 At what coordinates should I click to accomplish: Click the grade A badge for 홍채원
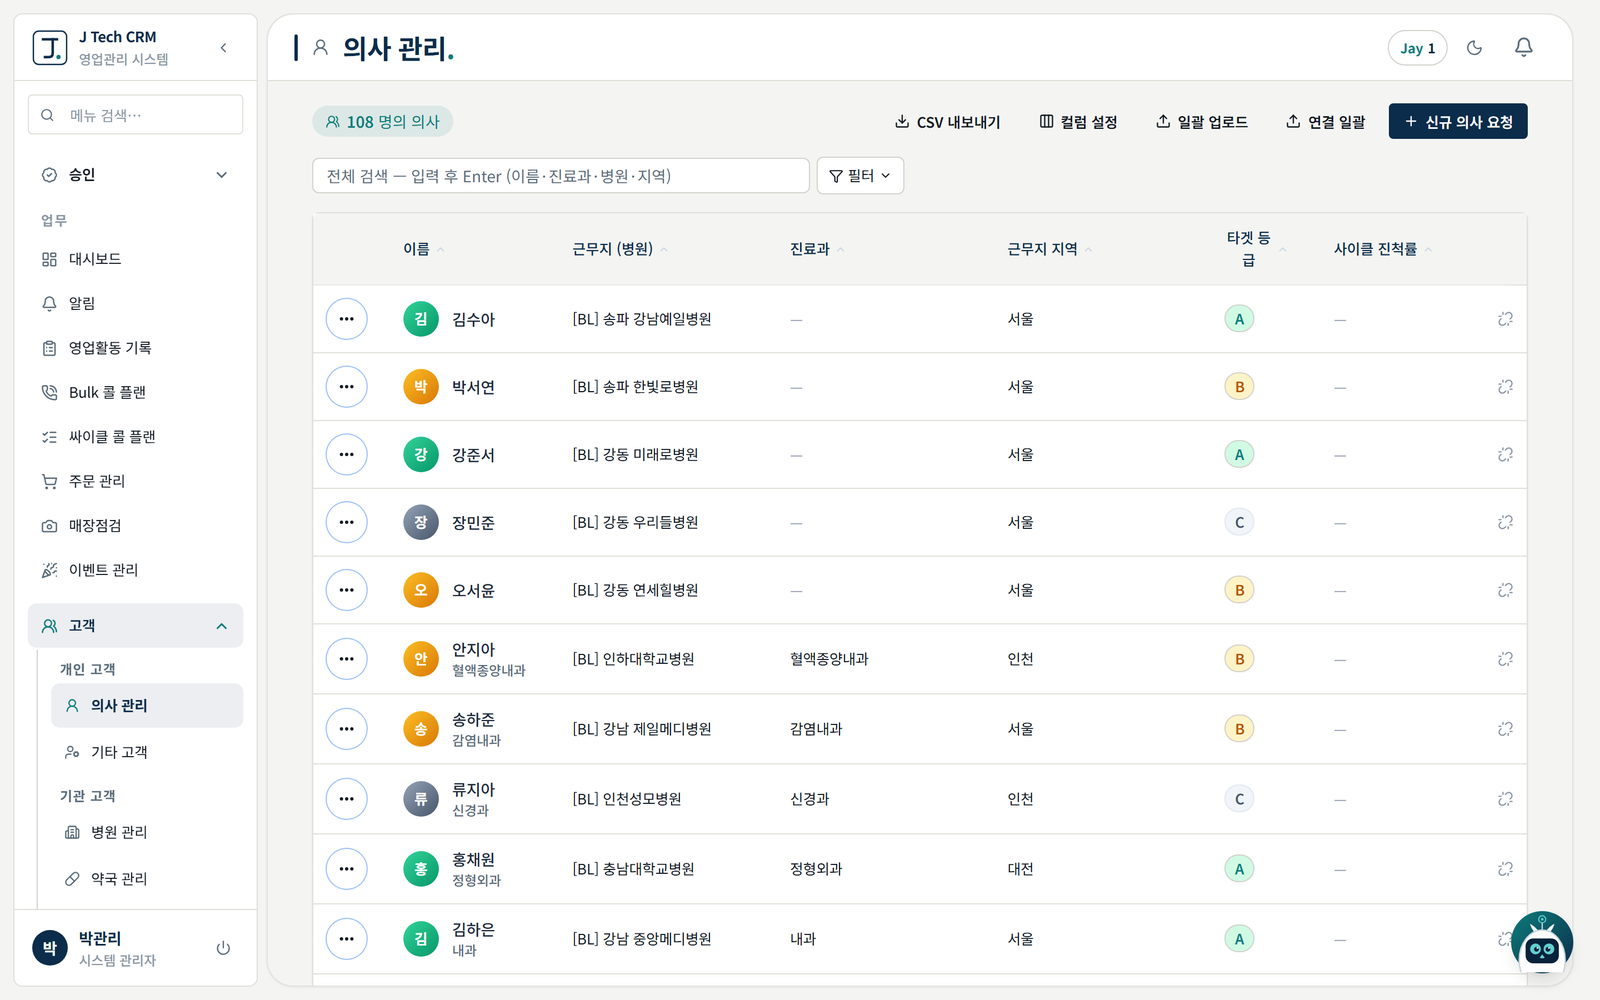point(1239,869)
